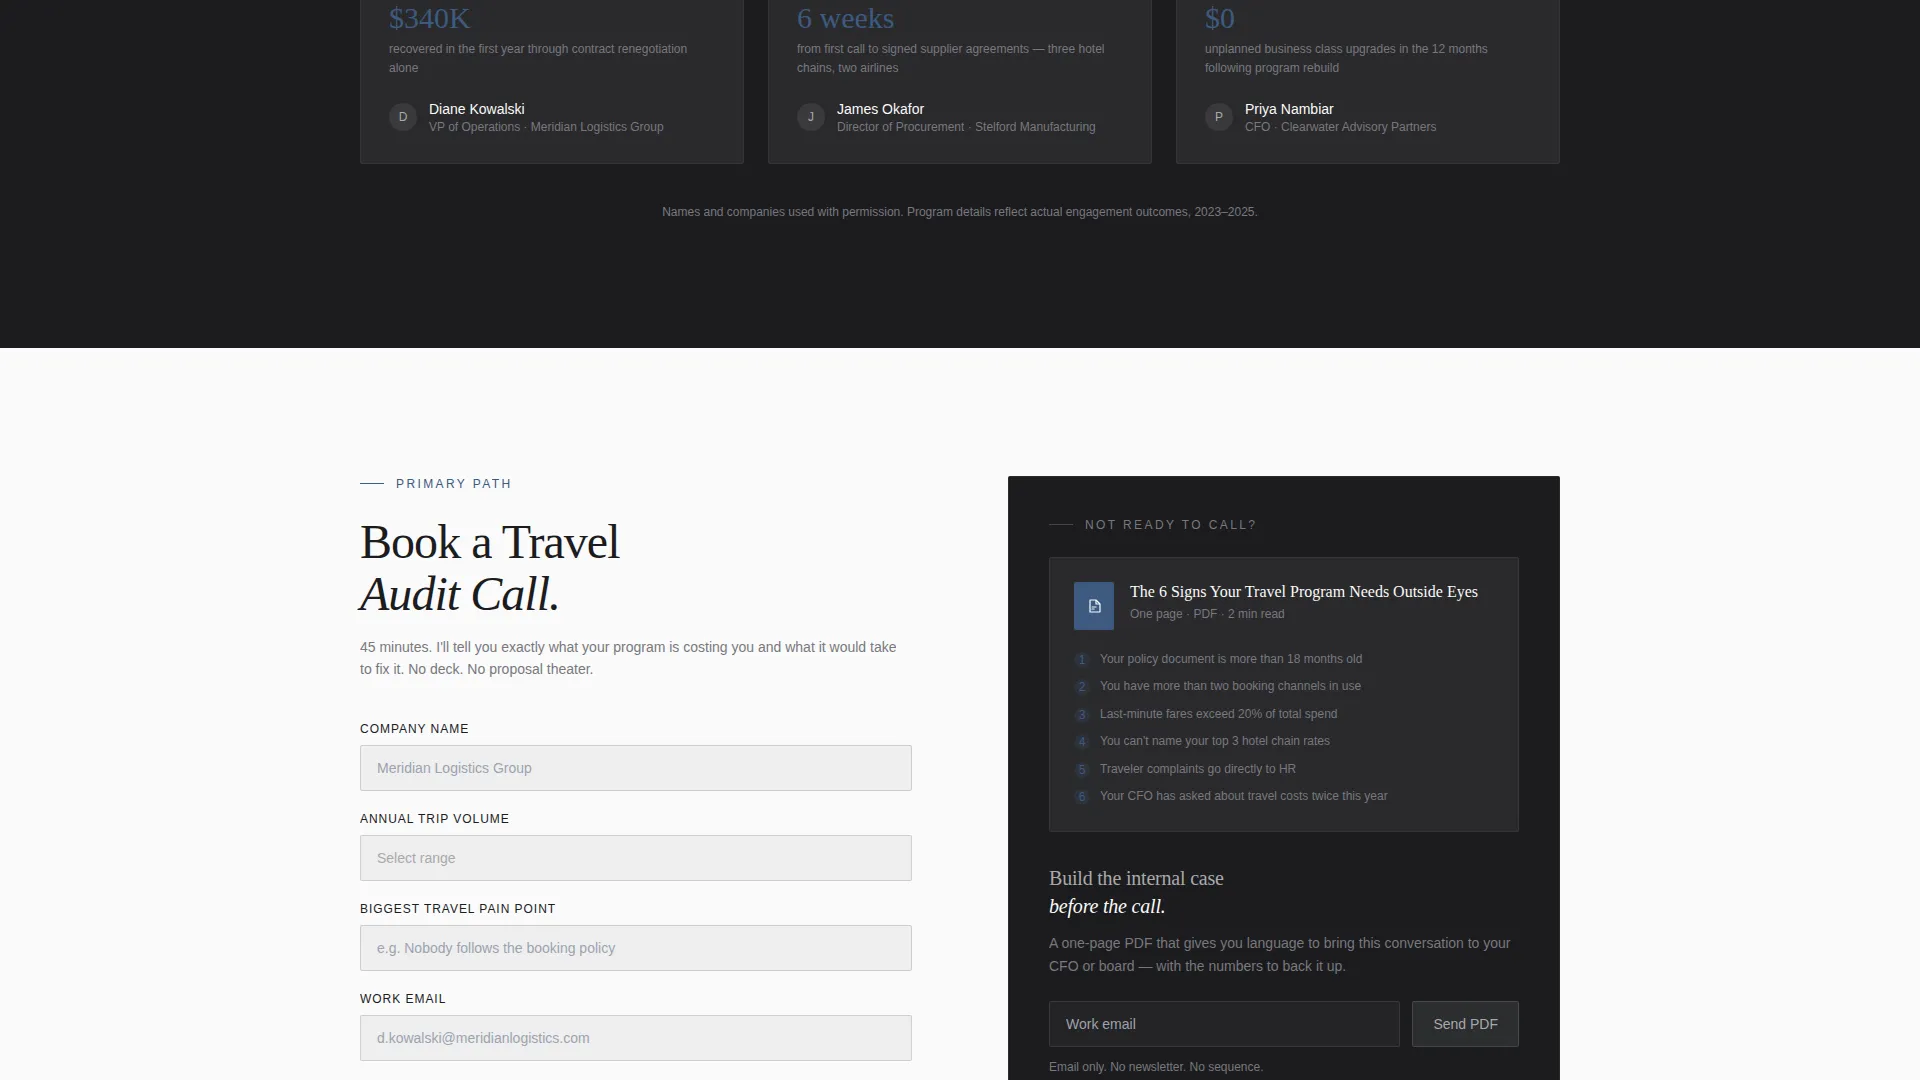This screenshot has height=1080, width=1920.
Task: Click the 'PRIMARY PATH' label
Action: coord(453,484)
